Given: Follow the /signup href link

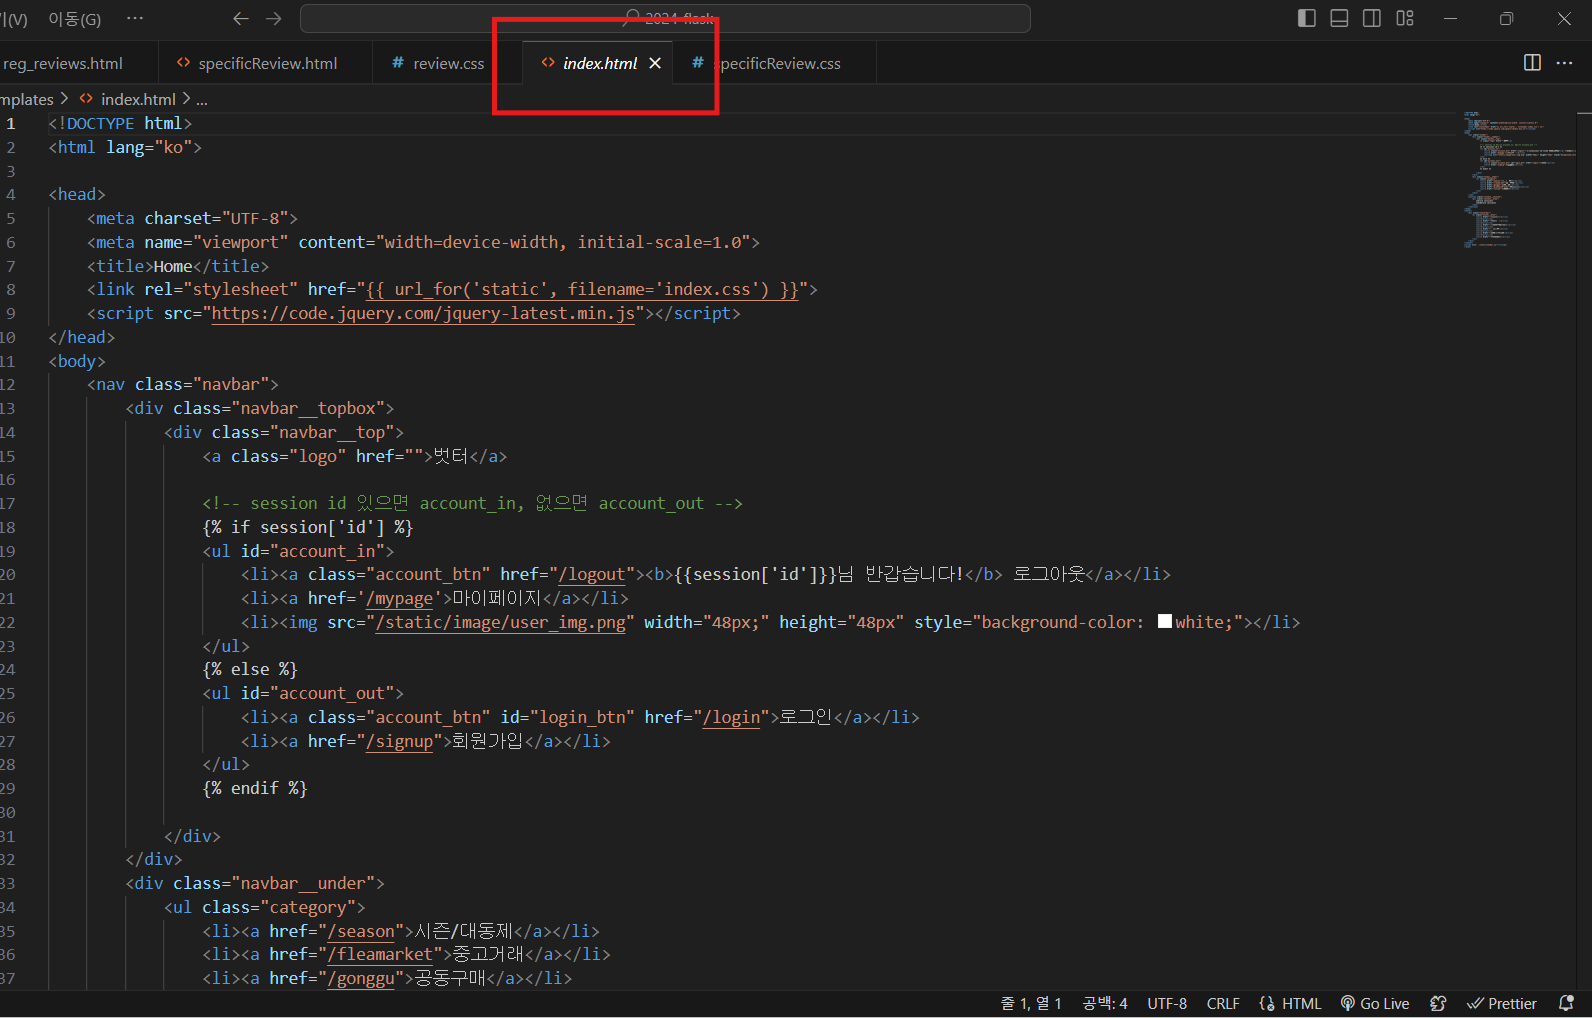Looking at the screenshot, I should point(400,741).
